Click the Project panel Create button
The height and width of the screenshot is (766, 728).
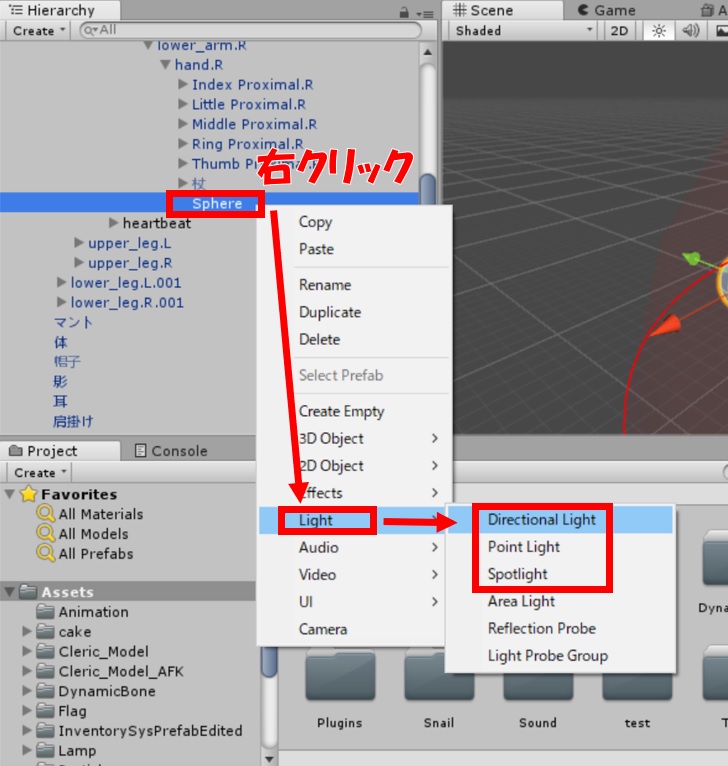39,473
